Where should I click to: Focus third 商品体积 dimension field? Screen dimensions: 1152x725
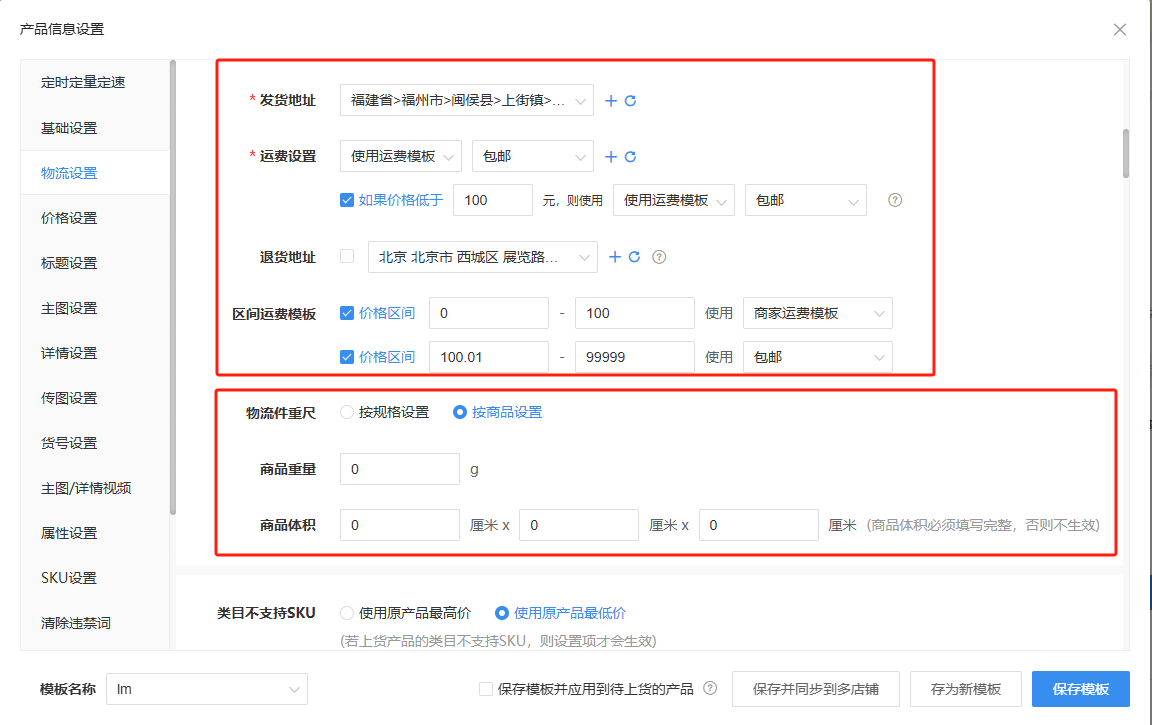pyautogui.click(x=759, y=525)
